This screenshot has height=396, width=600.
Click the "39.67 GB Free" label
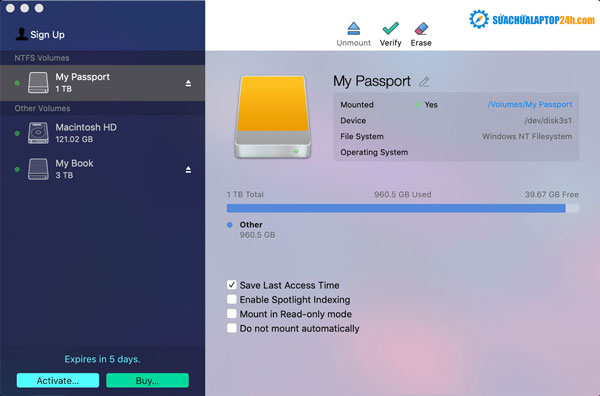[x=551, y=194]
